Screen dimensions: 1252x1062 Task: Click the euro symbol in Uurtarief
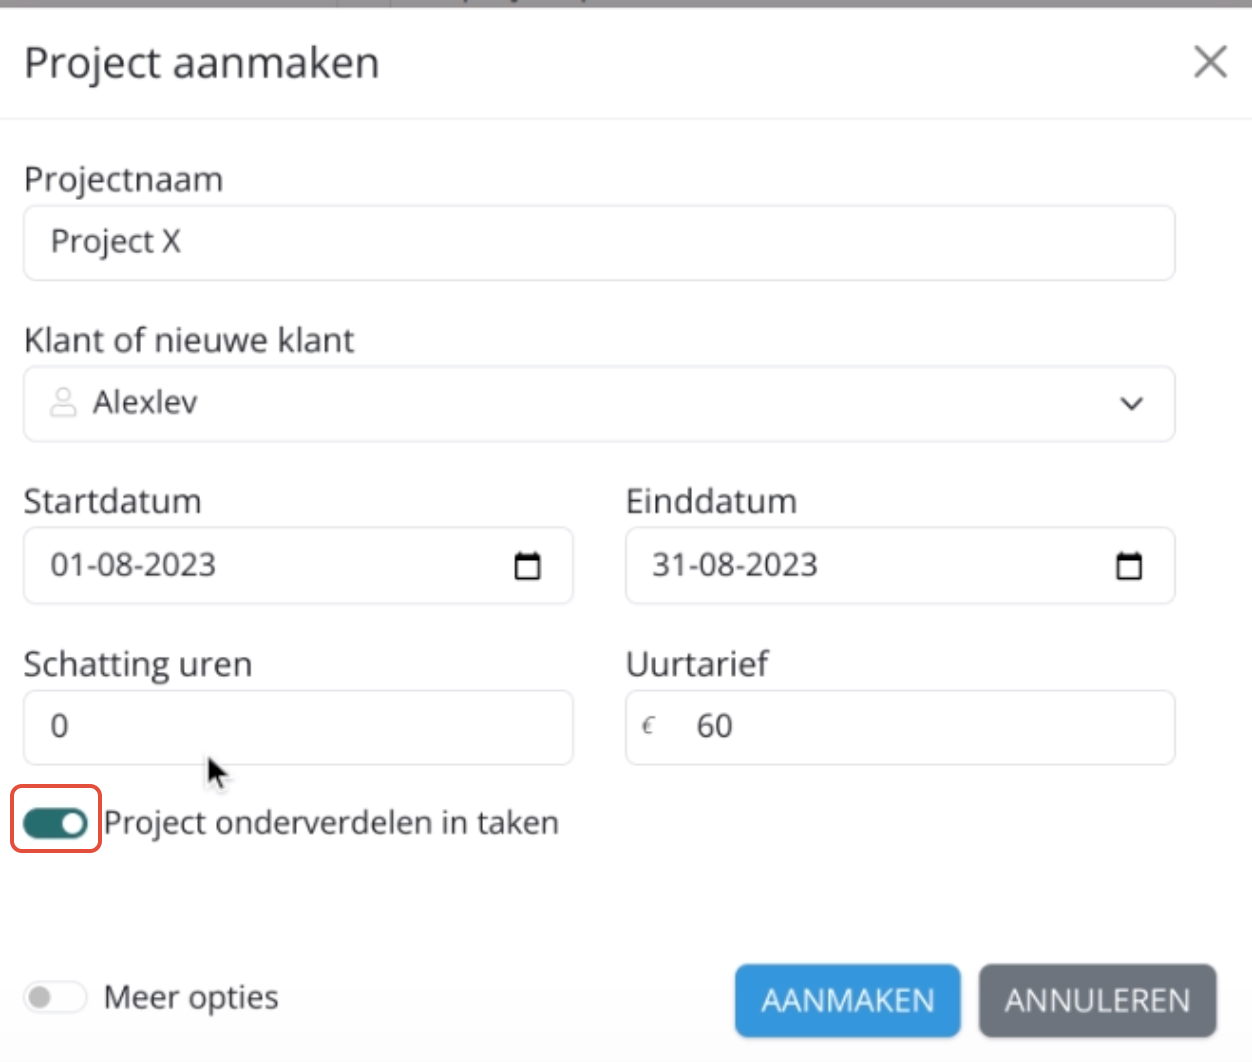(648, 726)
